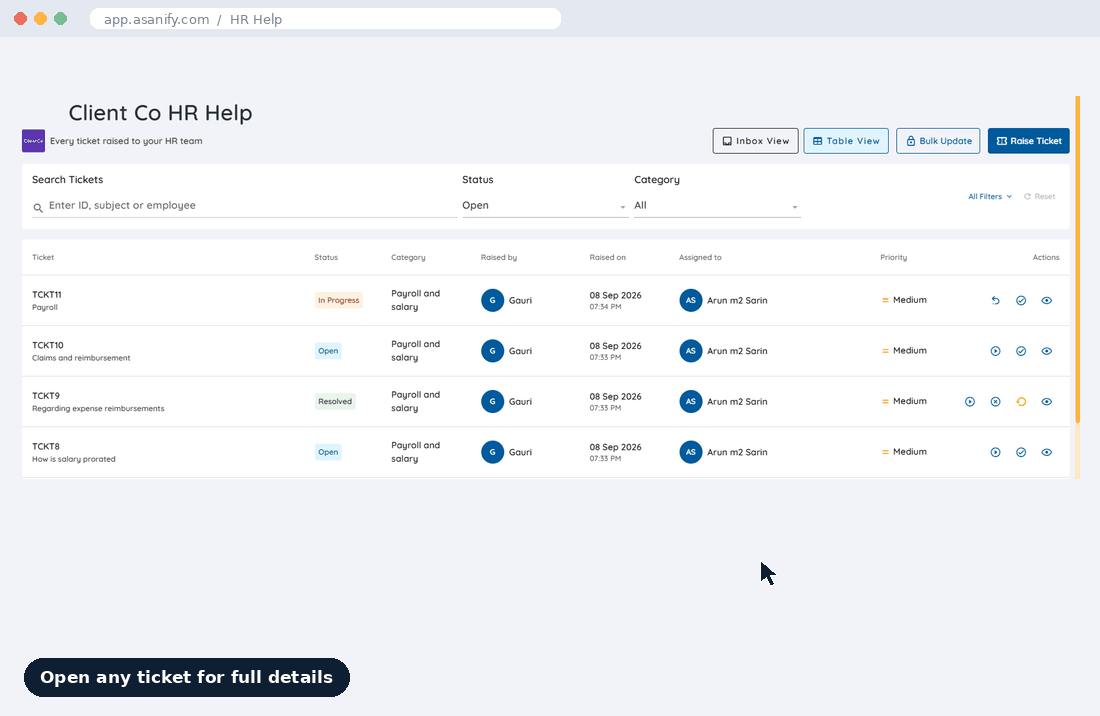Screen dimensions: 1100x716
Task: Click Medium priority on TCKT11 row
Action: tap(904, 299)
